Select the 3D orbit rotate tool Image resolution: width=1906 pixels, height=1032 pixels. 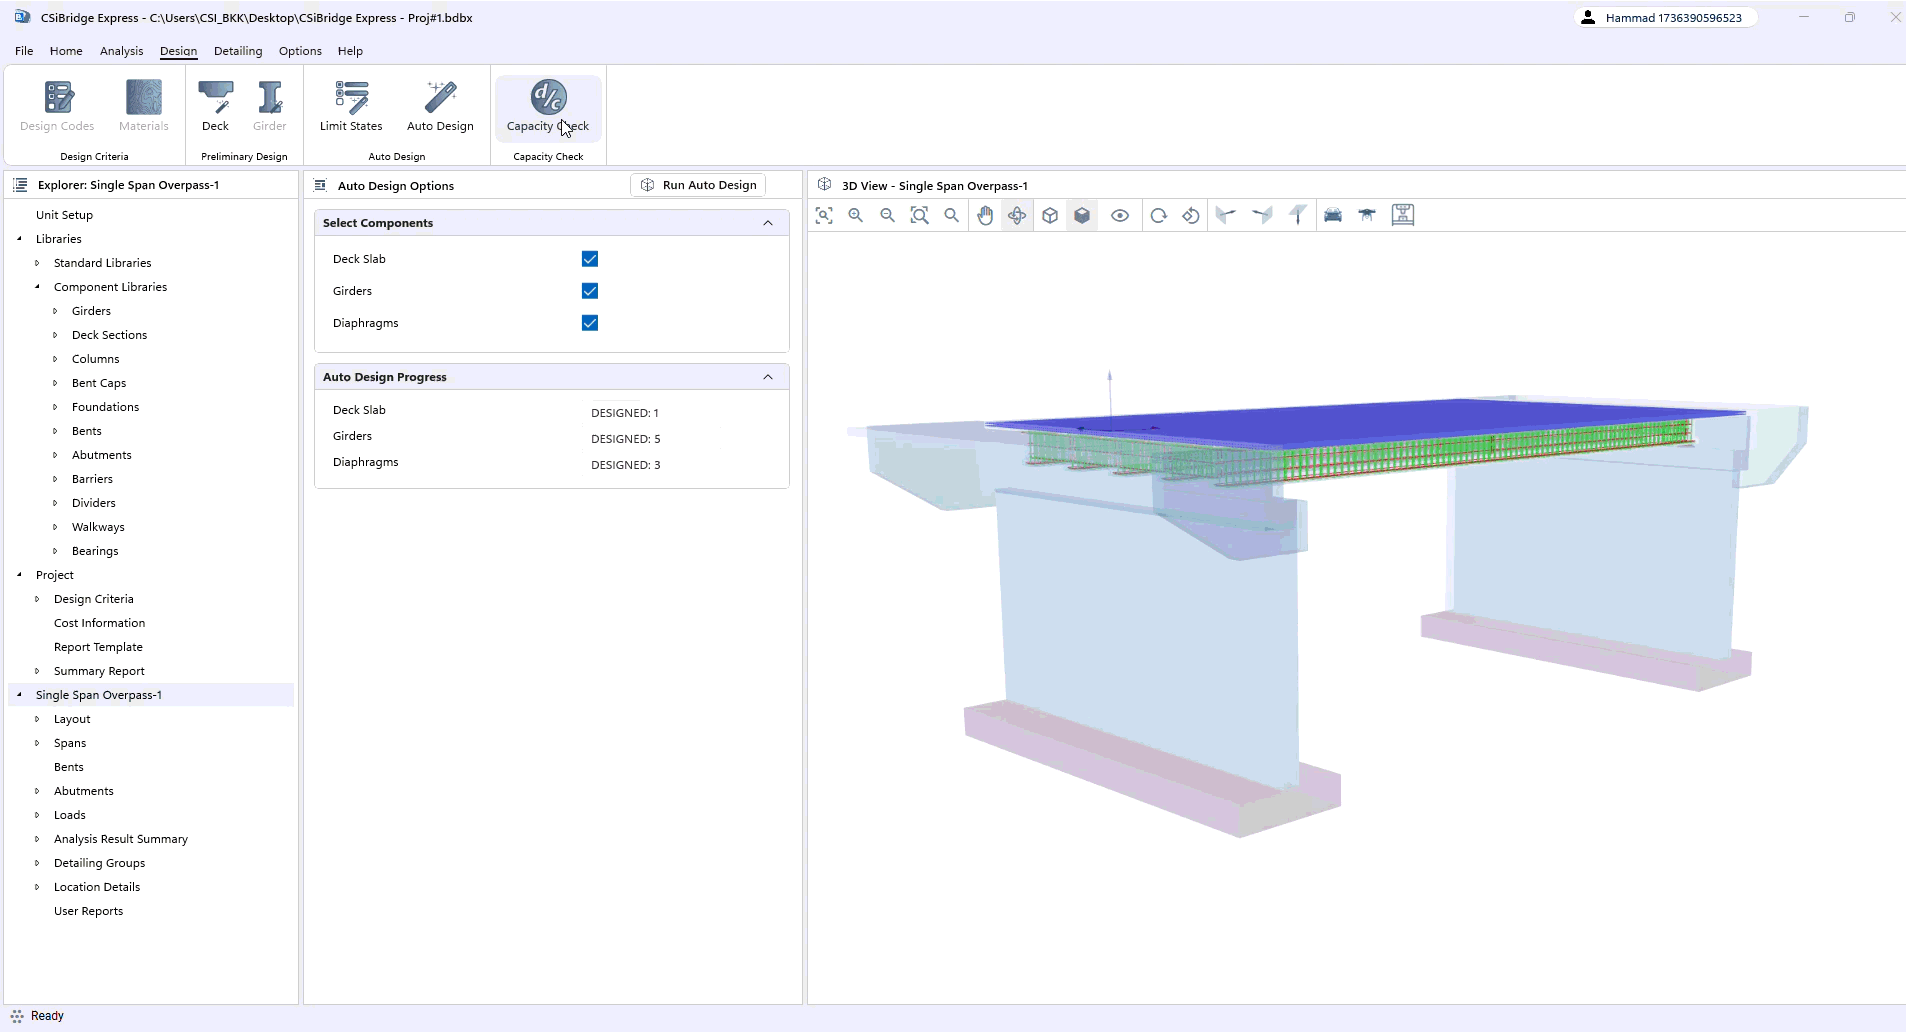pos(1017,215)
